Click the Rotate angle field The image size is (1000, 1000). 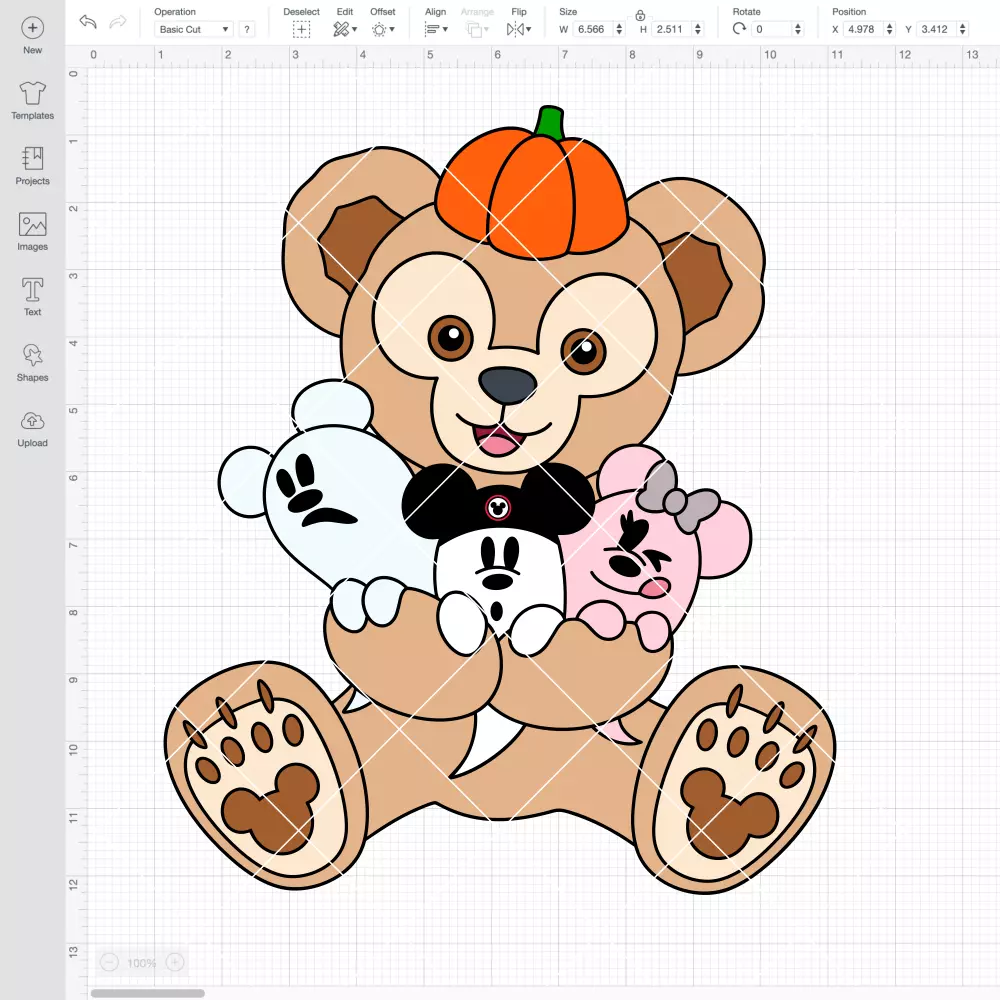772,29
